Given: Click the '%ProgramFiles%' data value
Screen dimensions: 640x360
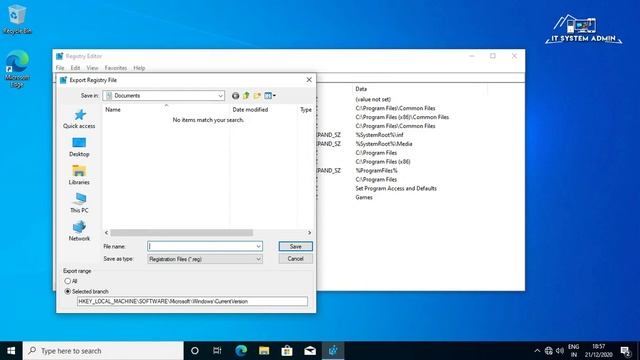Looking at the screenshot, I should click(376, 171).
